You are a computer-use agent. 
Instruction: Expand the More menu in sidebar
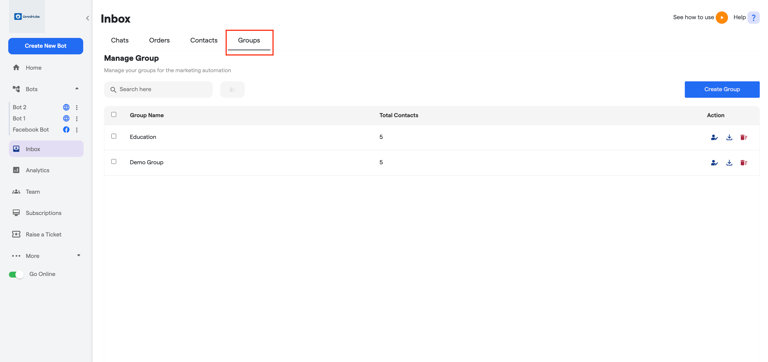[78, 256]
